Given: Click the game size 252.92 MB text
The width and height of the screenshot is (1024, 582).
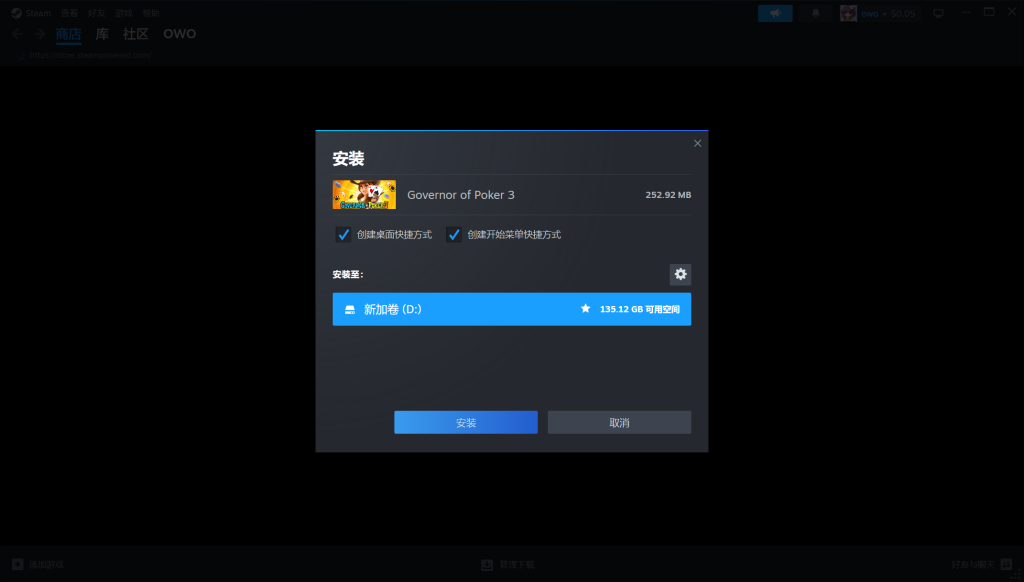Looking at the screenshot, I should 668,195.
